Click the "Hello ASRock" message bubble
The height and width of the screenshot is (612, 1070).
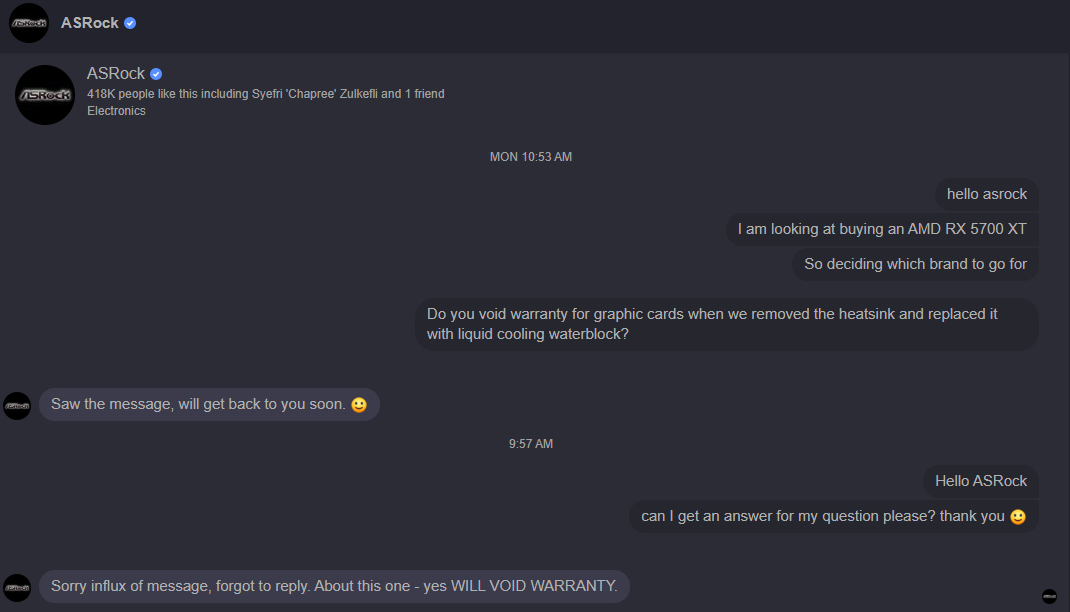click(x=980, y=481)
